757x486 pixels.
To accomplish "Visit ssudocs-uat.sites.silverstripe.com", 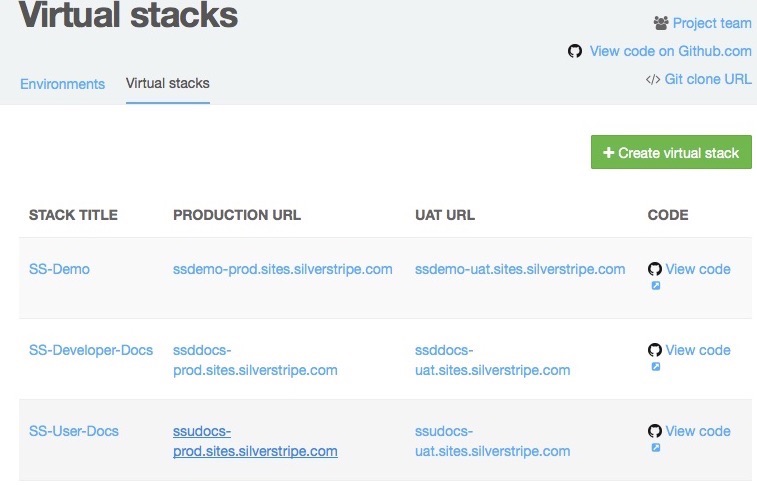I will 492,441.
